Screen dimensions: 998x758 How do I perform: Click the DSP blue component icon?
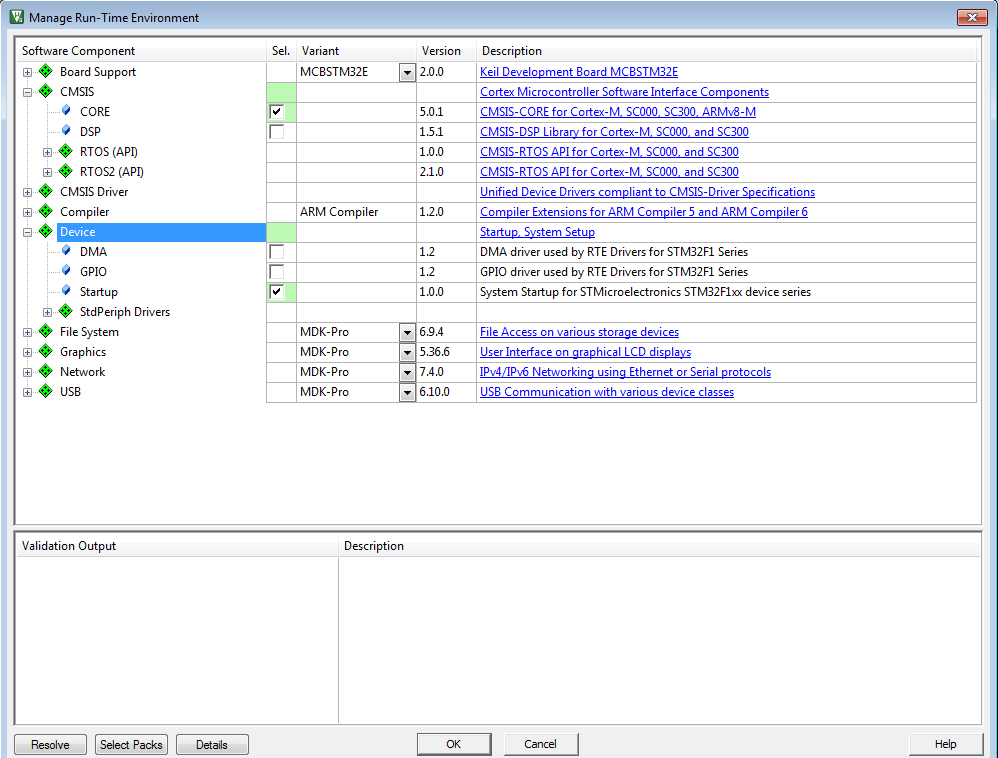click(x=66, y=130)
